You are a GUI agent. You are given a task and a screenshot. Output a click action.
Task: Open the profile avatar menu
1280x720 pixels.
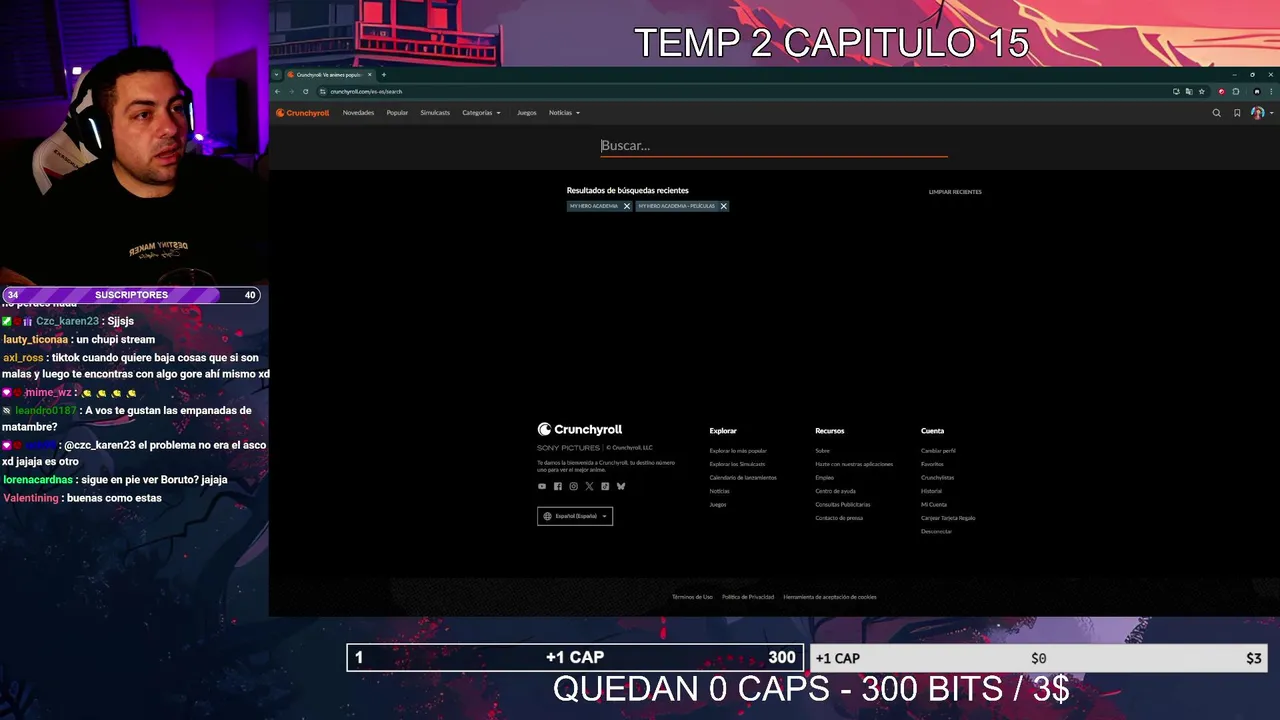[x=1258, y=113]
